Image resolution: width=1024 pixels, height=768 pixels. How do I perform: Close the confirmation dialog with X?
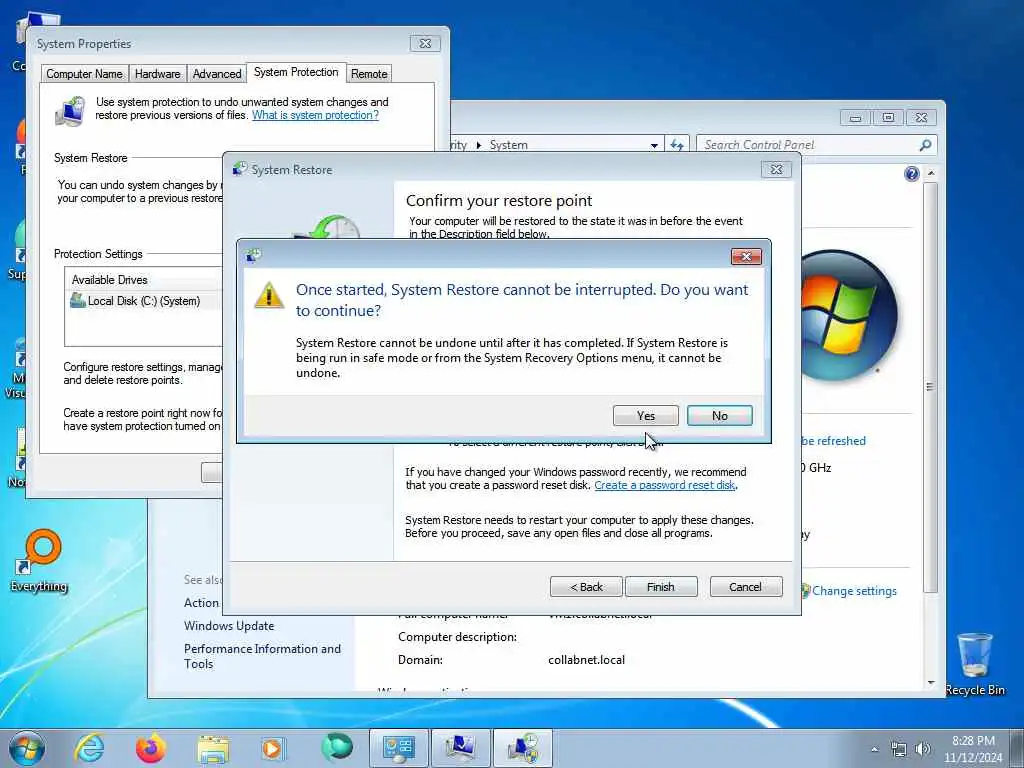pos(746,257)
